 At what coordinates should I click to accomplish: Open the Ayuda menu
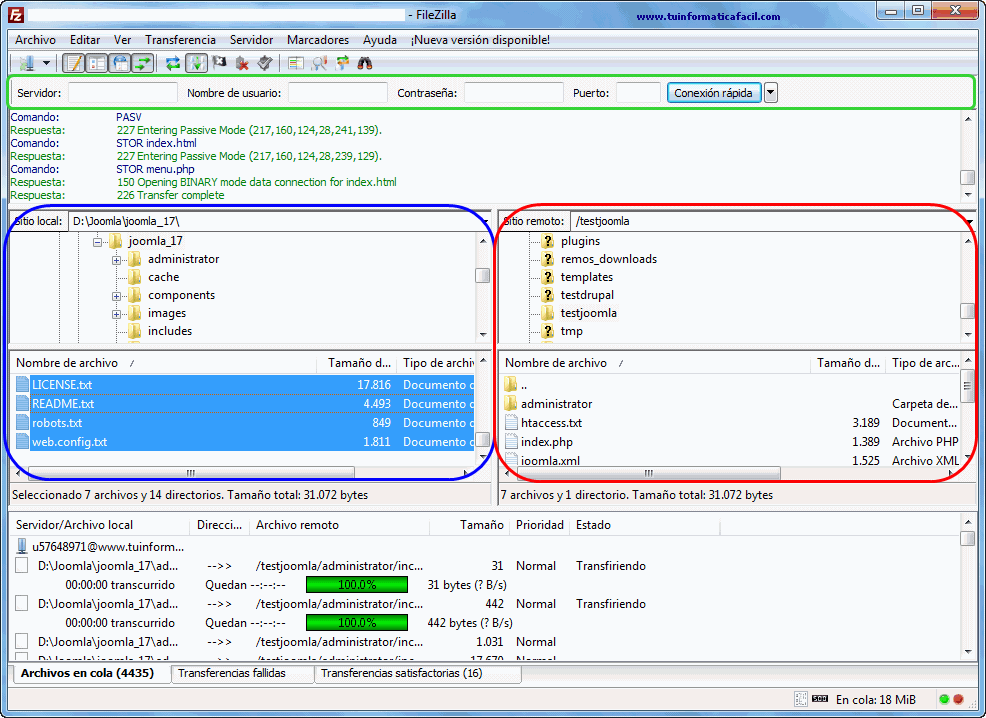[x=380, y=40]
